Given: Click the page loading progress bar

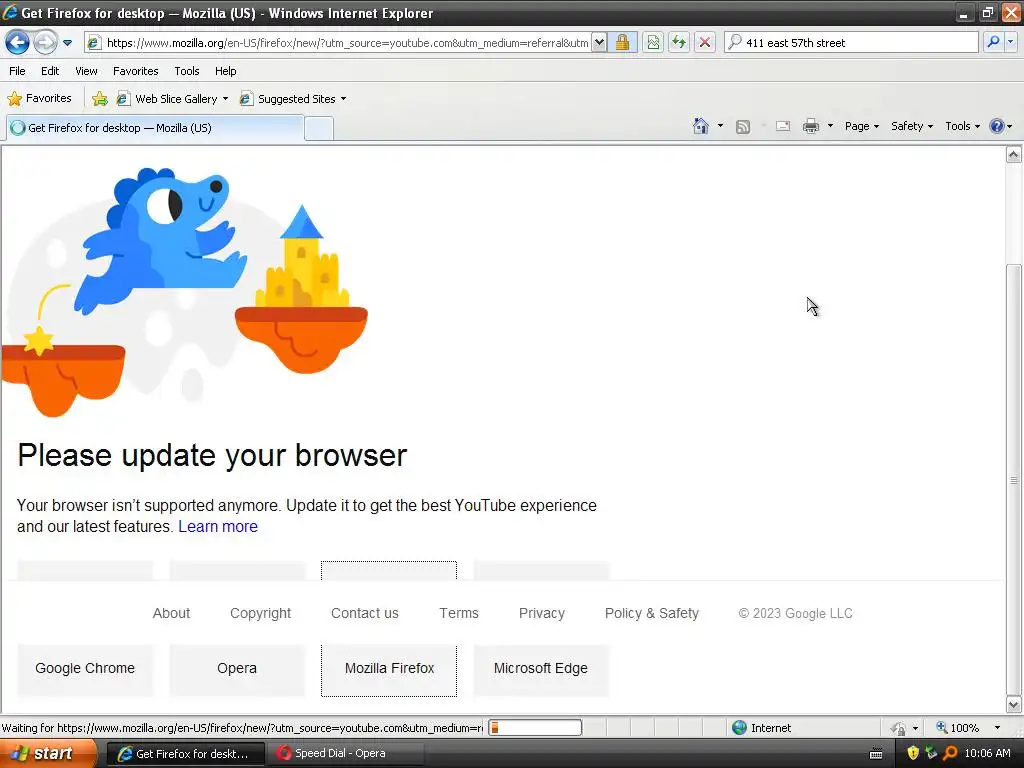Looking at the screenshot, I should point(535,728).
